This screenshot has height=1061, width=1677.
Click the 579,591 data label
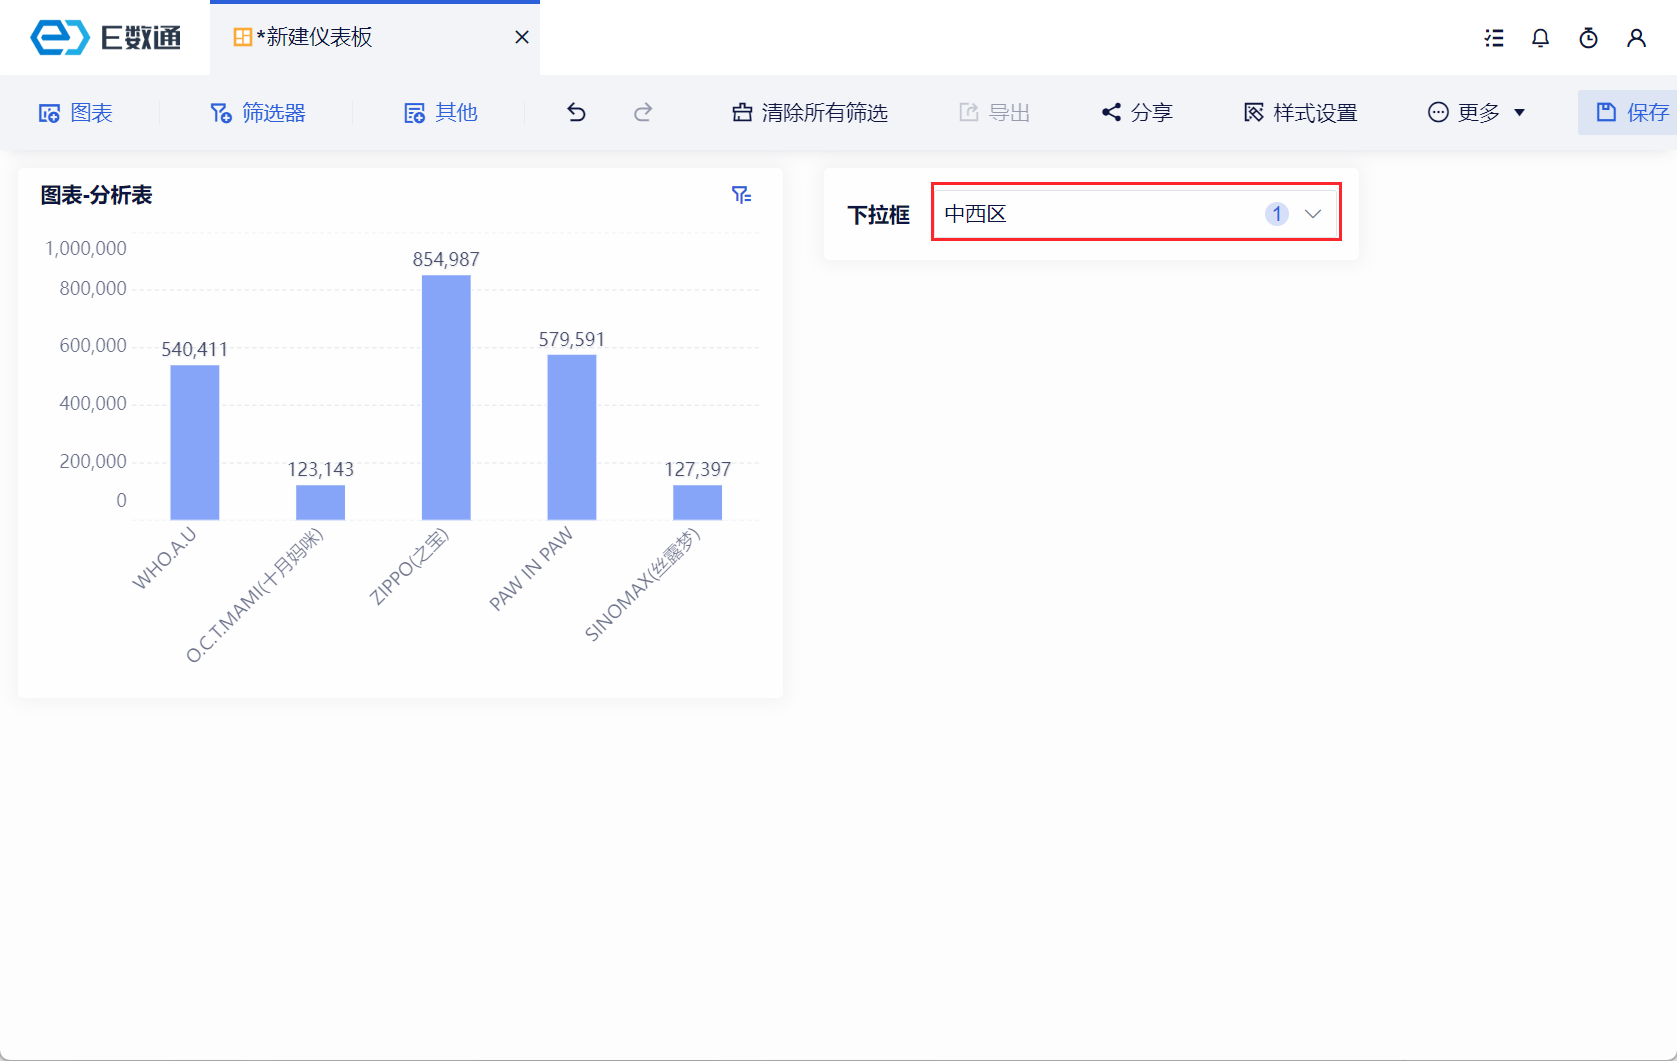[572, 339]
